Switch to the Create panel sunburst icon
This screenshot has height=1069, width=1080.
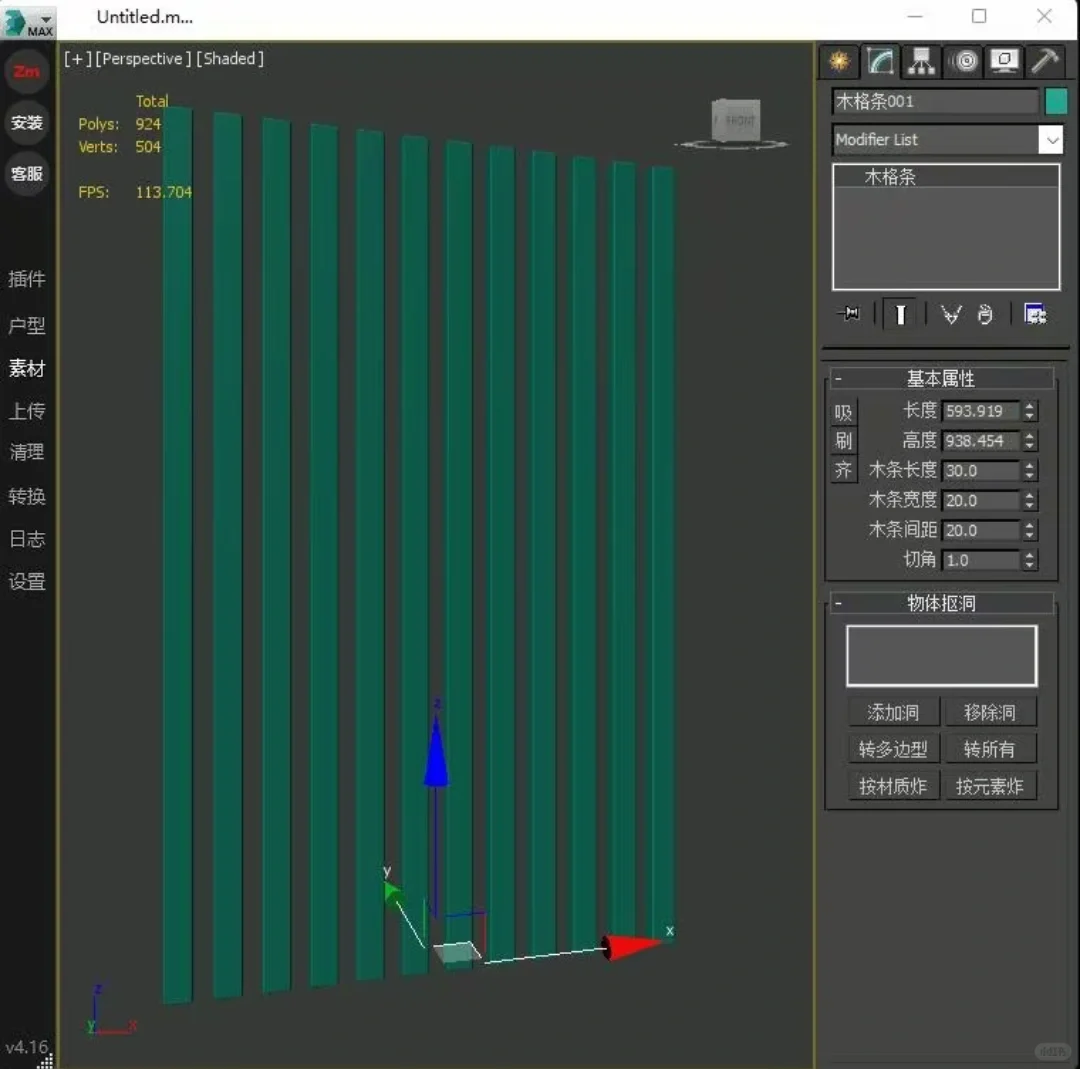tap(838, 61)
